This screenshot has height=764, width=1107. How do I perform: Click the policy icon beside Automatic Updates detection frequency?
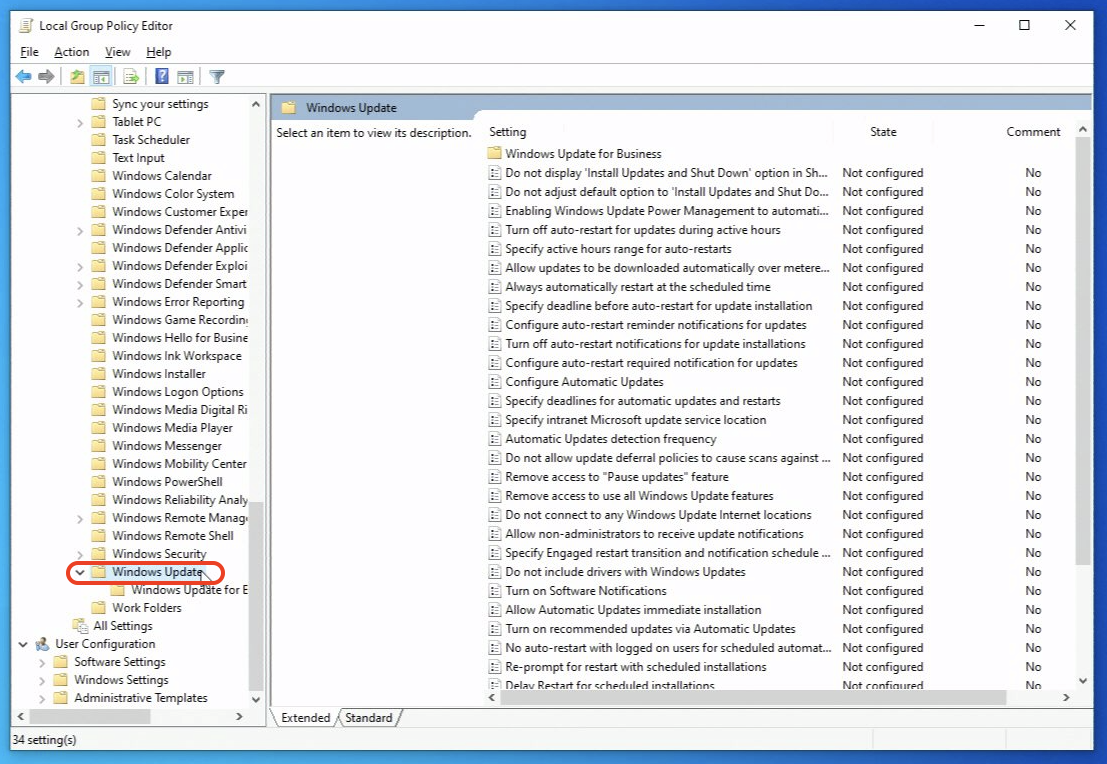pos(495,439)
